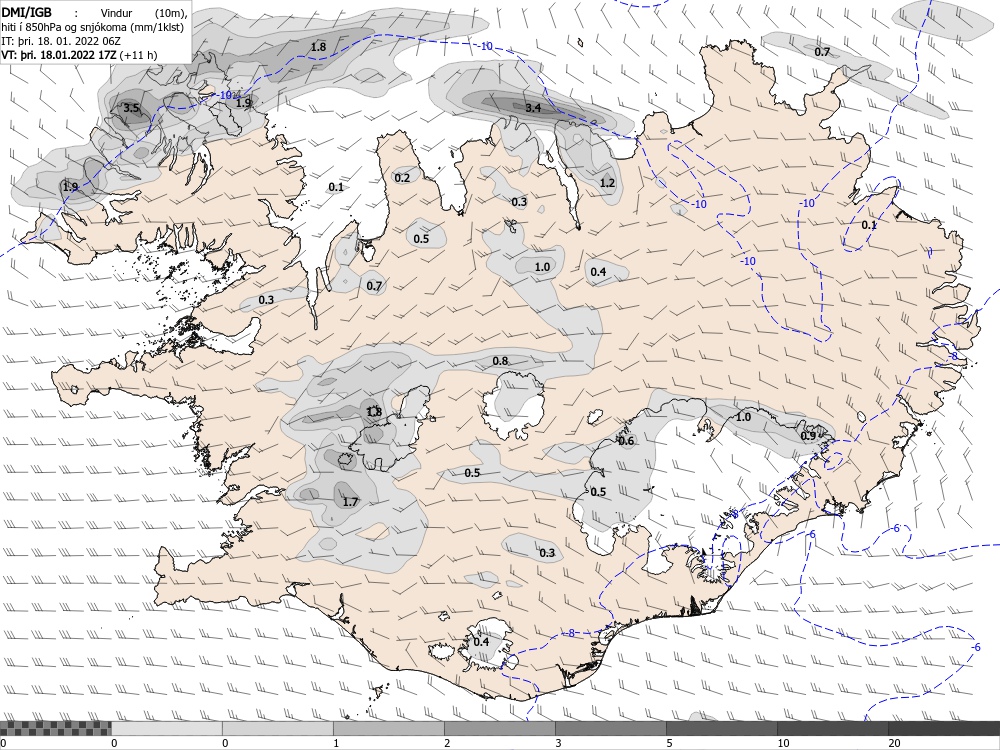Select the legend swatch between 2 and 3
Screen dimensions: 1000x750
(x=499, y=728)
